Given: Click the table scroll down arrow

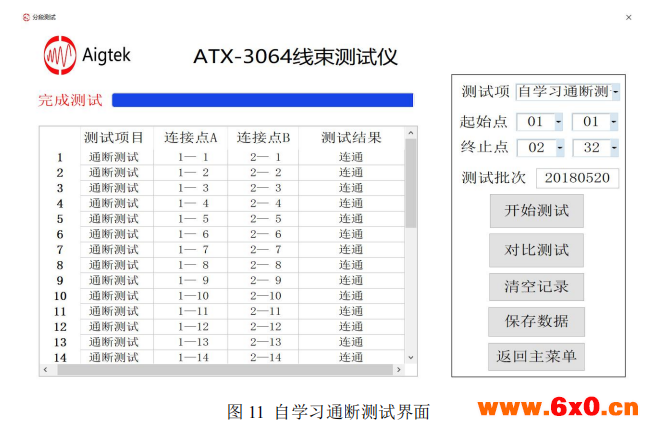Looking at the screenshot, I should coord(411,357).
